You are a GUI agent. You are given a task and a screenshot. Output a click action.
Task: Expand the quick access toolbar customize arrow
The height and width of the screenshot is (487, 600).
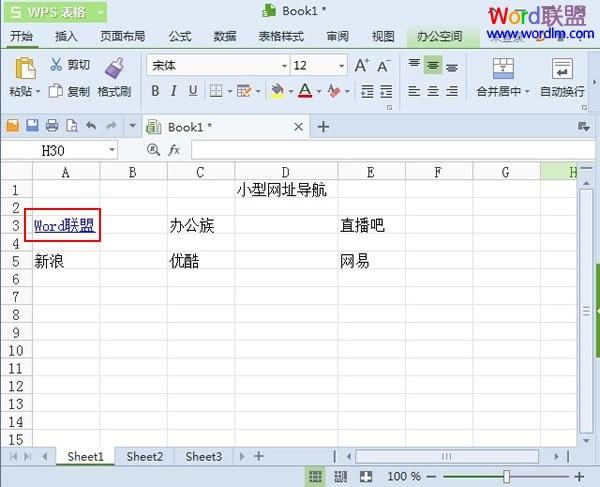pyautogui.click(x=132, y=125)
